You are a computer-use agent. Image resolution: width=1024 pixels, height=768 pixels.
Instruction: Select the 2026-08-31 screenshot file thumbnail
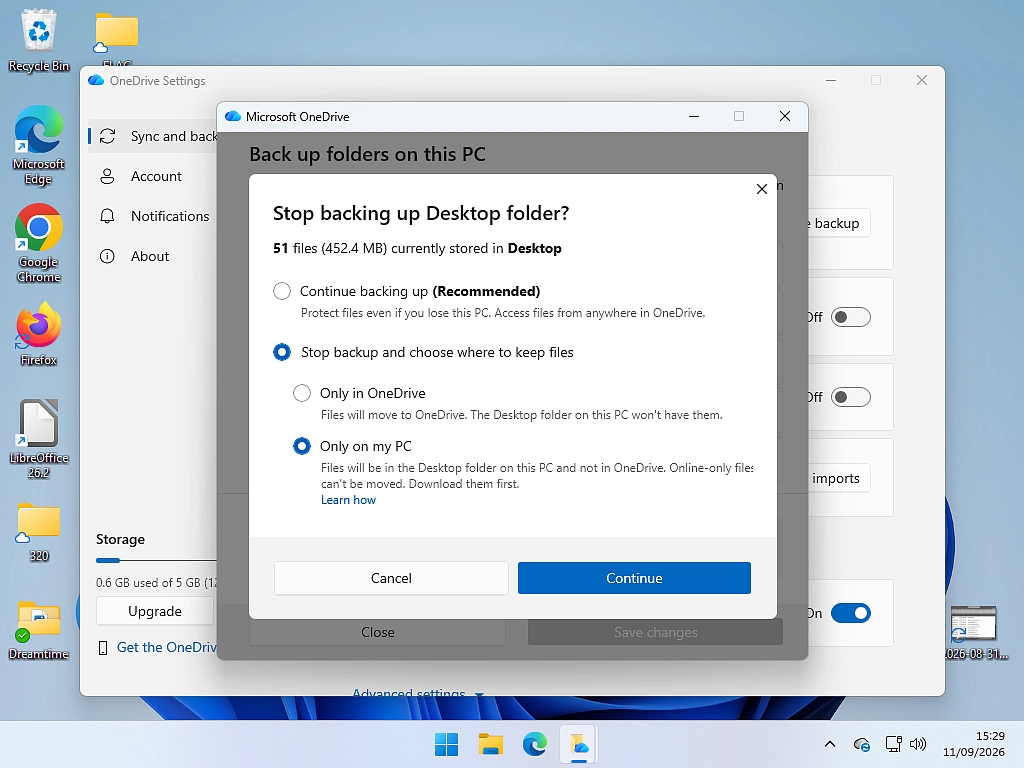tap(974, 632)
